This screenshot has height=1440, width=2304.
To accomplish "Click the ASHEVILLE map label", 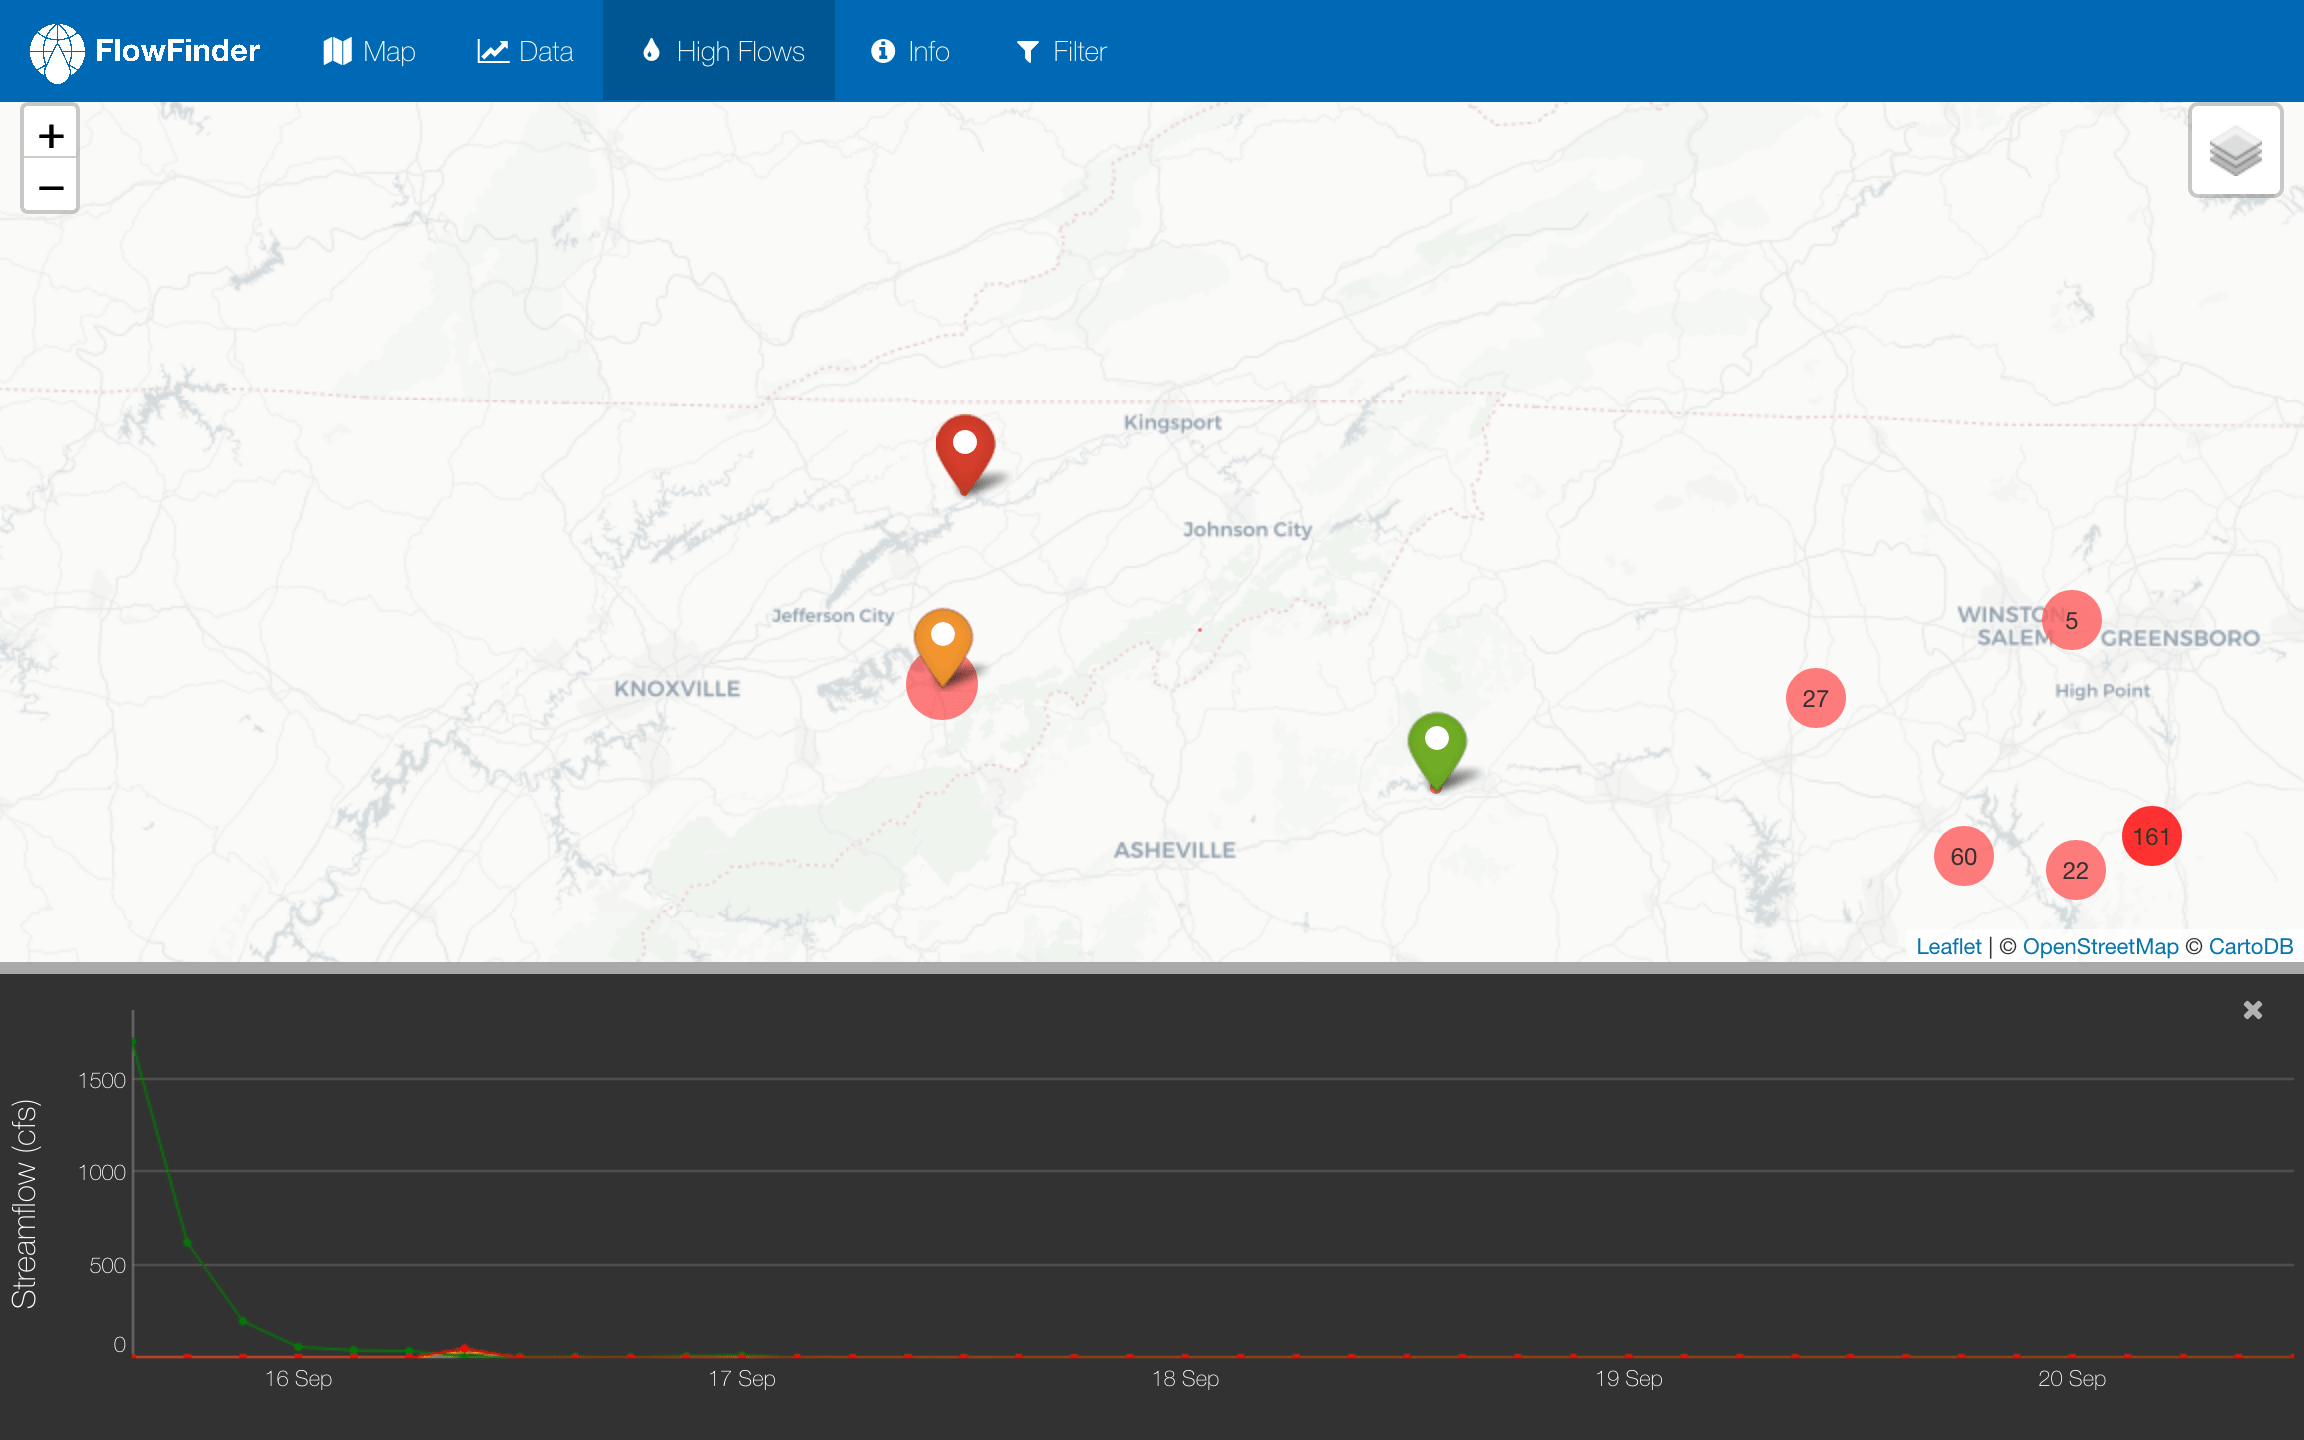I will 1174,850.
